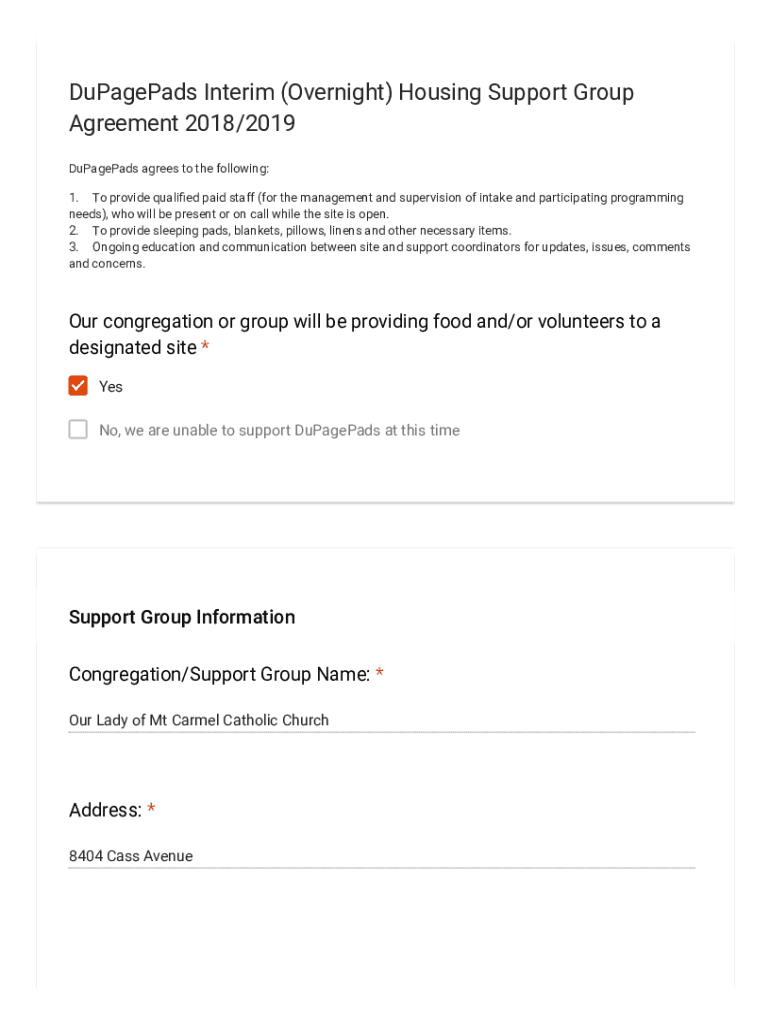Uncheck the Yes checkbox
770x1024 pixels.
[x=78, y=386]
